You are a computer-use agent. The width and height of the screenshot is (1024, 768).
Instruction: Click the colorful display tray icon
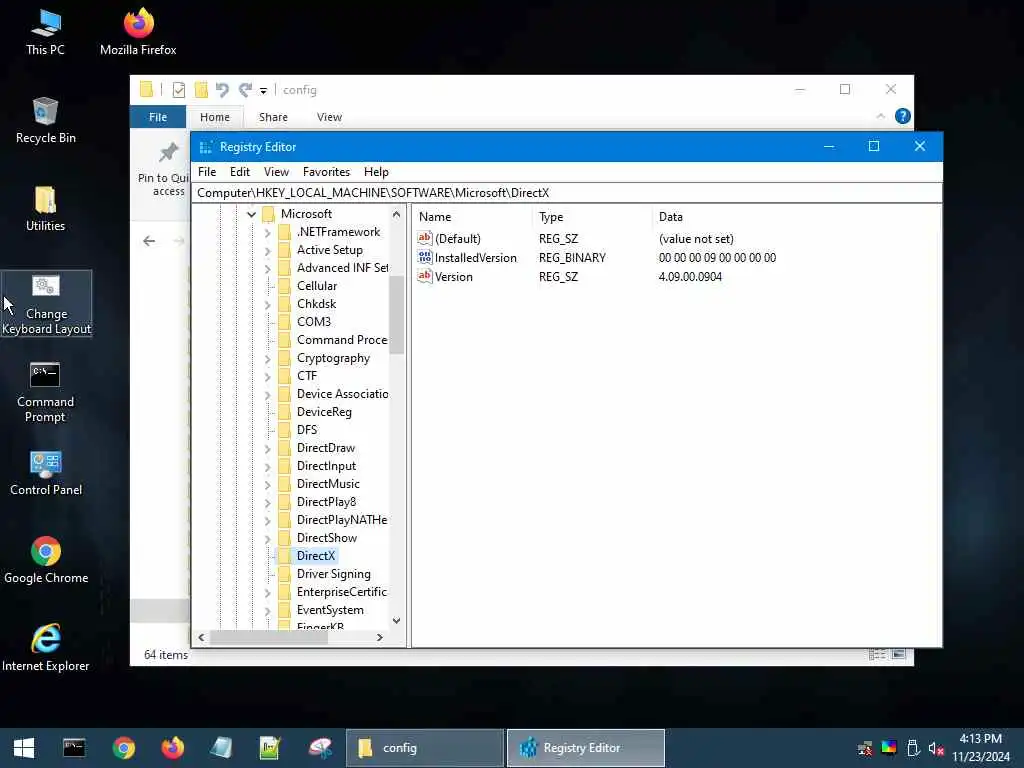tap(889, 748)
